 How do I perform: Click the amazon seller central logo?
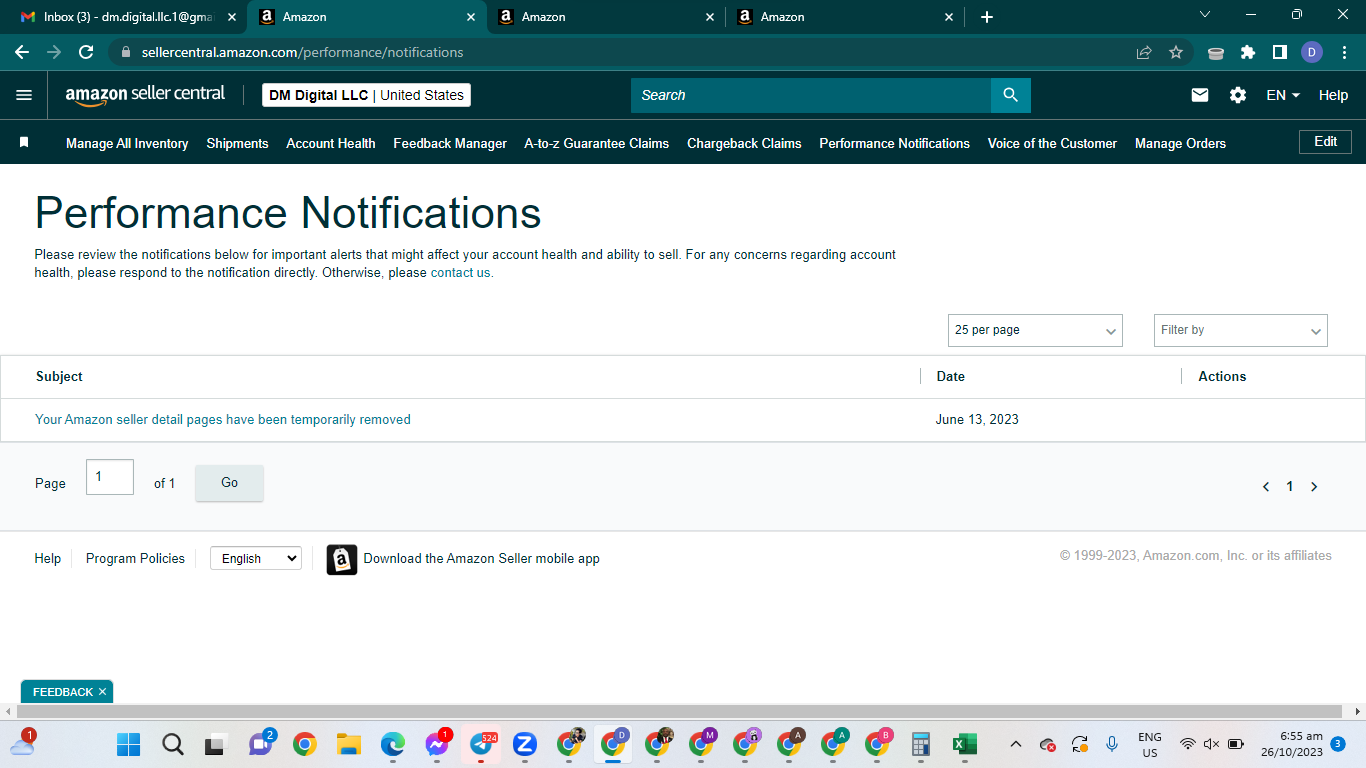point(146,95)
